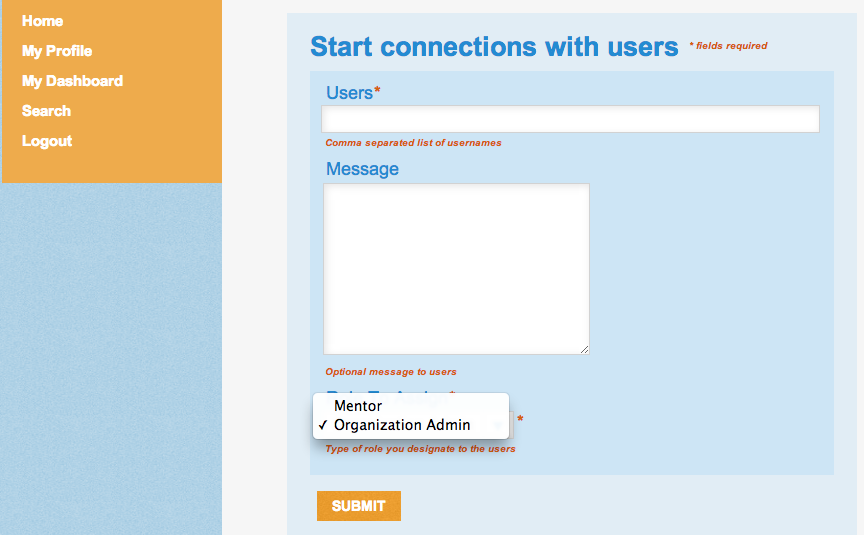Open My Dashboard from sidebar
The image size is (864, 535).
point(72,81)
